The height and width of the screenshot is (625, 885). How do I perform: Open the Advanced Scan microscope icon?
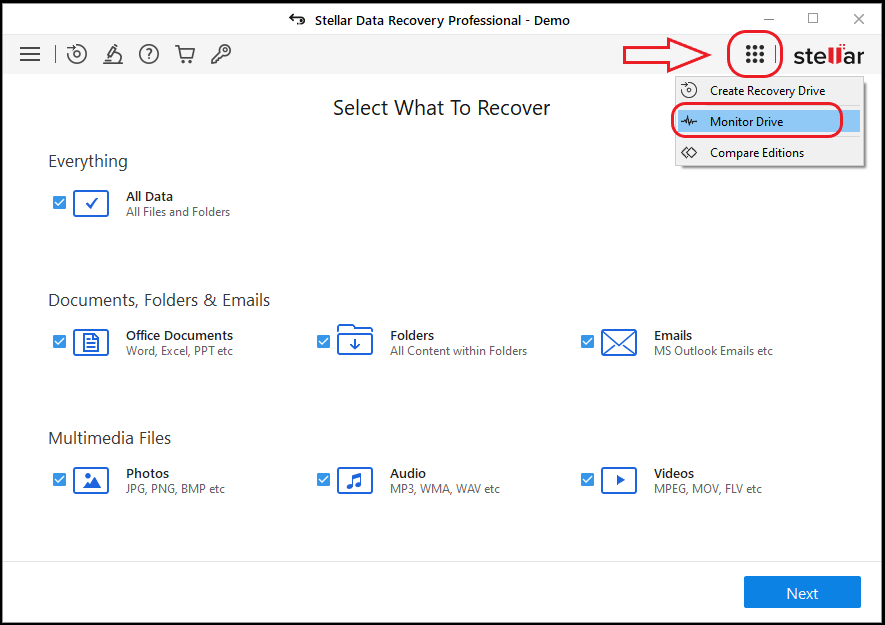tap(113, 54)
